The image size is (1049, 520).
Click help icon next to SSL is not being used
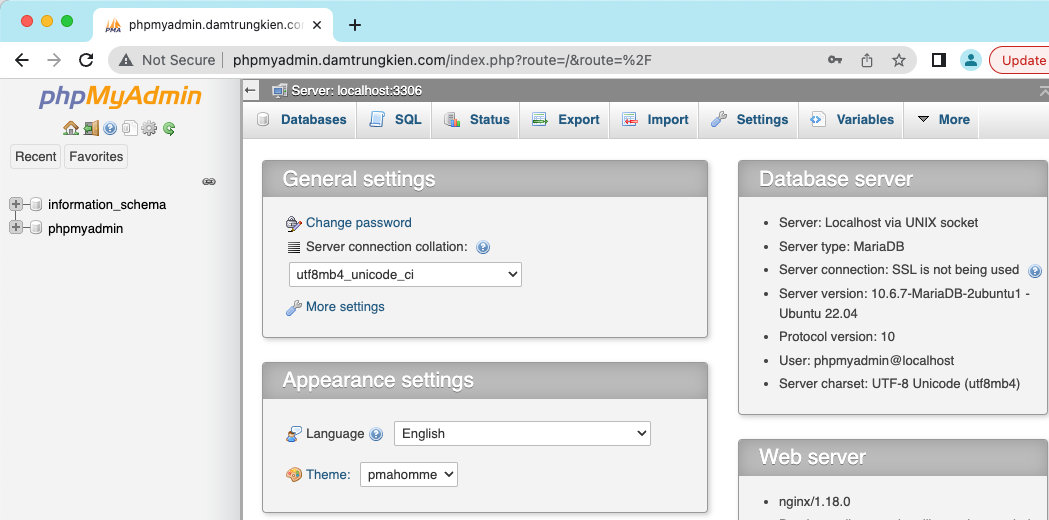pos(1035,271)
